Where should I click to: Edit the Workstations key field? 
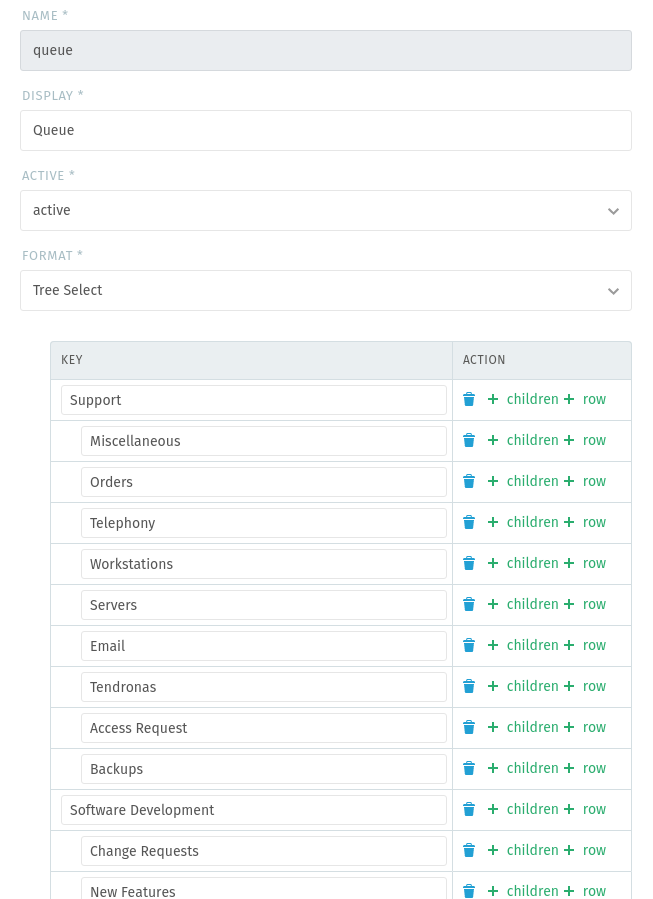click(x=264, y=564)
